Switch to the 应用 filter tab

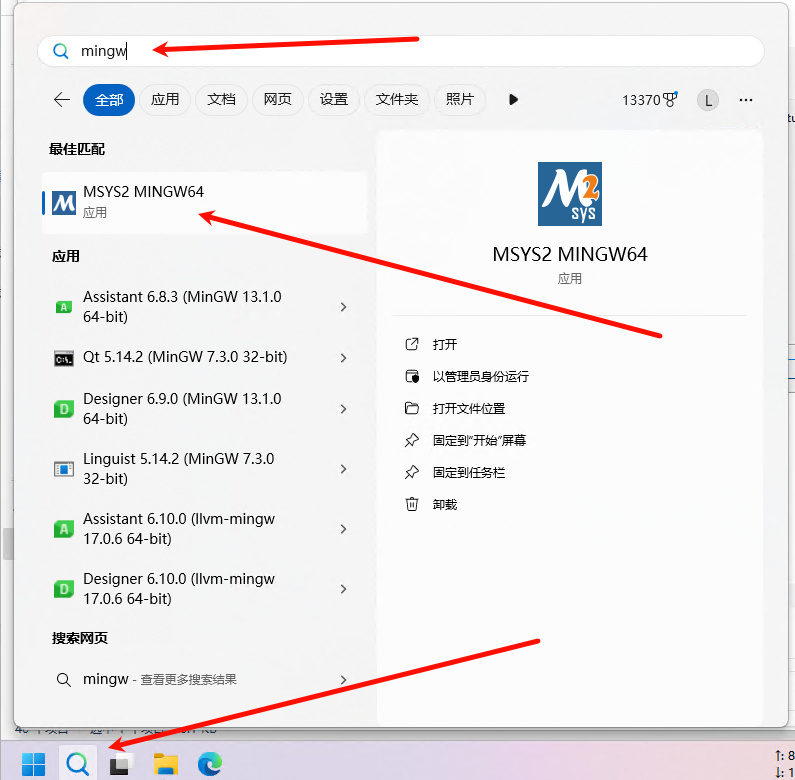tap(165, 100)
